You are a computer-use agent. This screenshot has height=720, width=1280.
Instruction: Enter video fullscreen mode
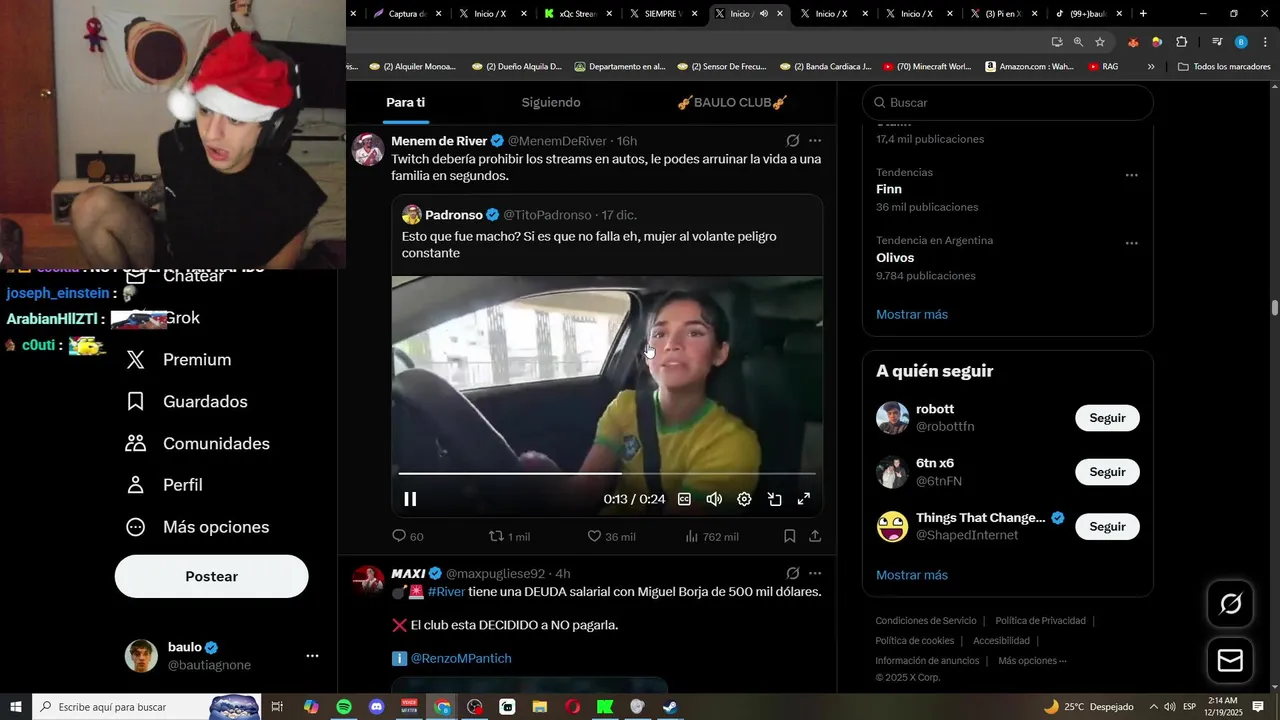click(804, 499)
